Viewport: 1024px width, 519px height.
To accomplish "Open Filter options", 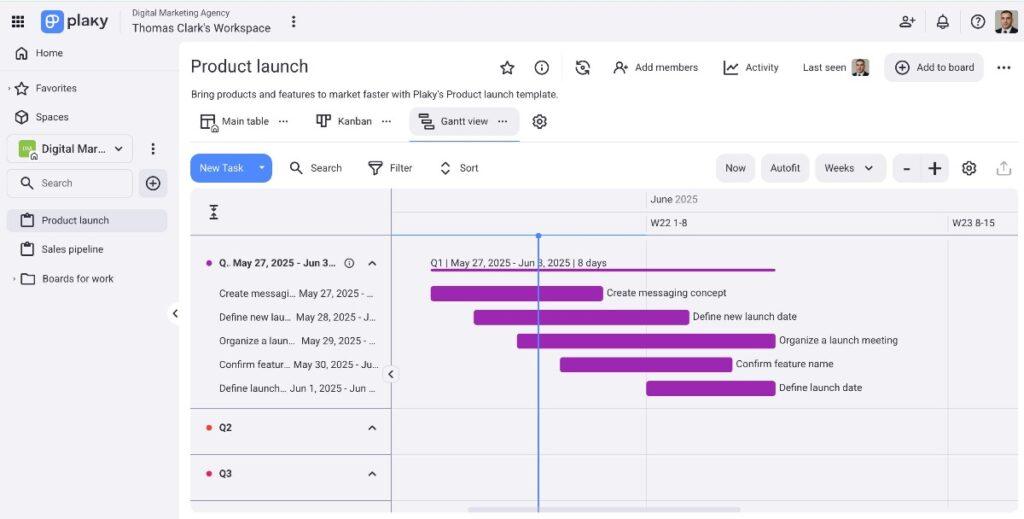I will point(391,168).
